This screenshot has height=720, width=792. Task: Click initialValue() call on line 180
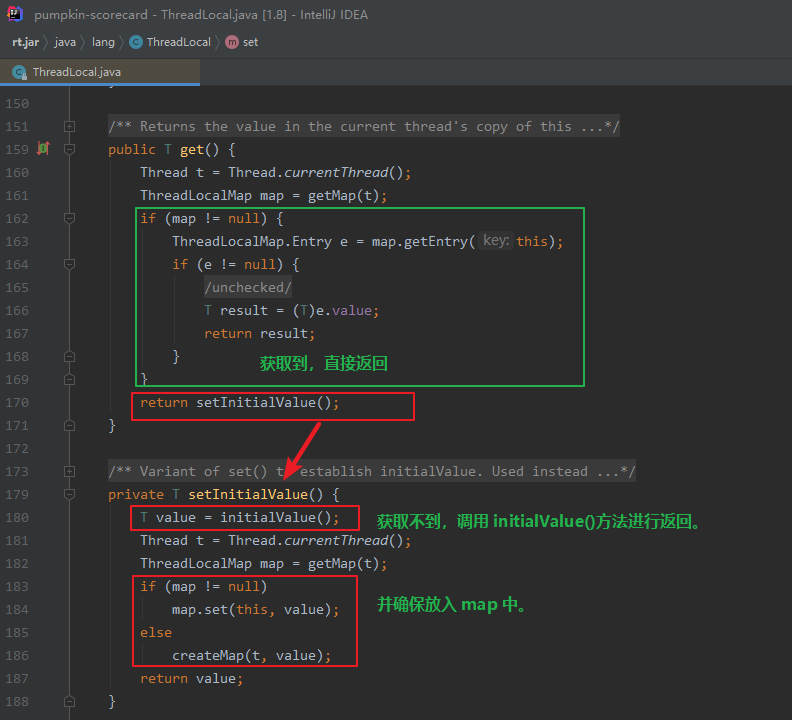coord(276,517)
